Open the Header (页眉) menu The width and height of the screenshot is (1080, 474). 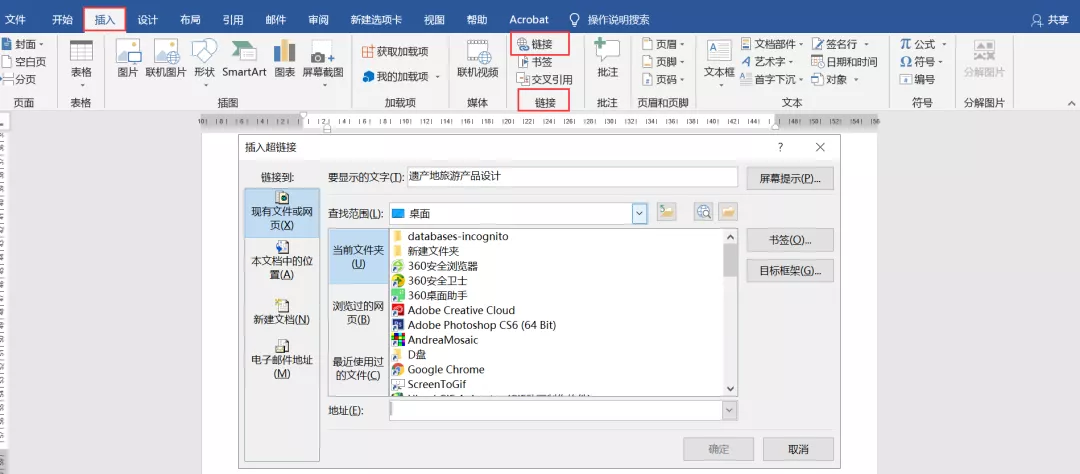tap(663, 44)
